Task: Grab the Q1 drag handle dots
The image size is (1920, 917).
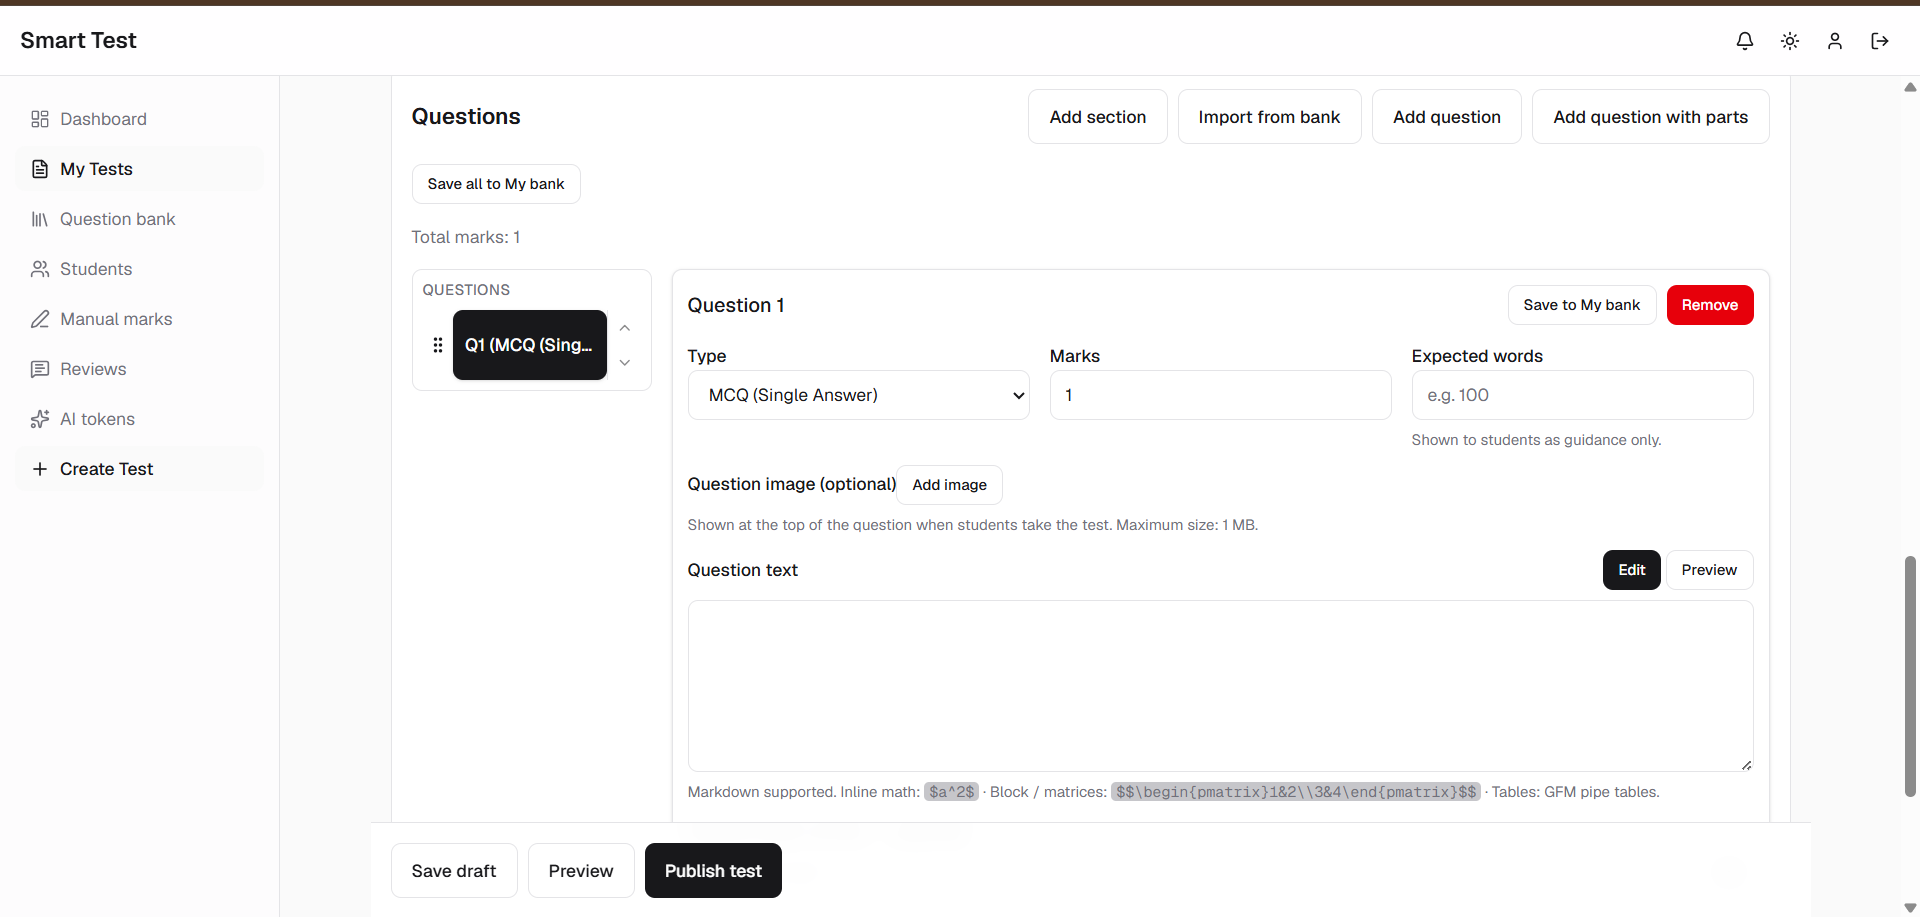Action: pos(438,345)
